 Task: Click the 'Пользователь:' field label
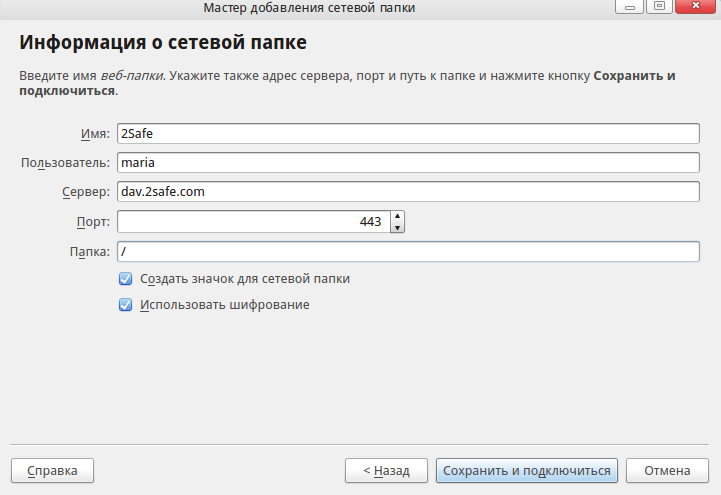pyautogui.click(x=65, y=163)
